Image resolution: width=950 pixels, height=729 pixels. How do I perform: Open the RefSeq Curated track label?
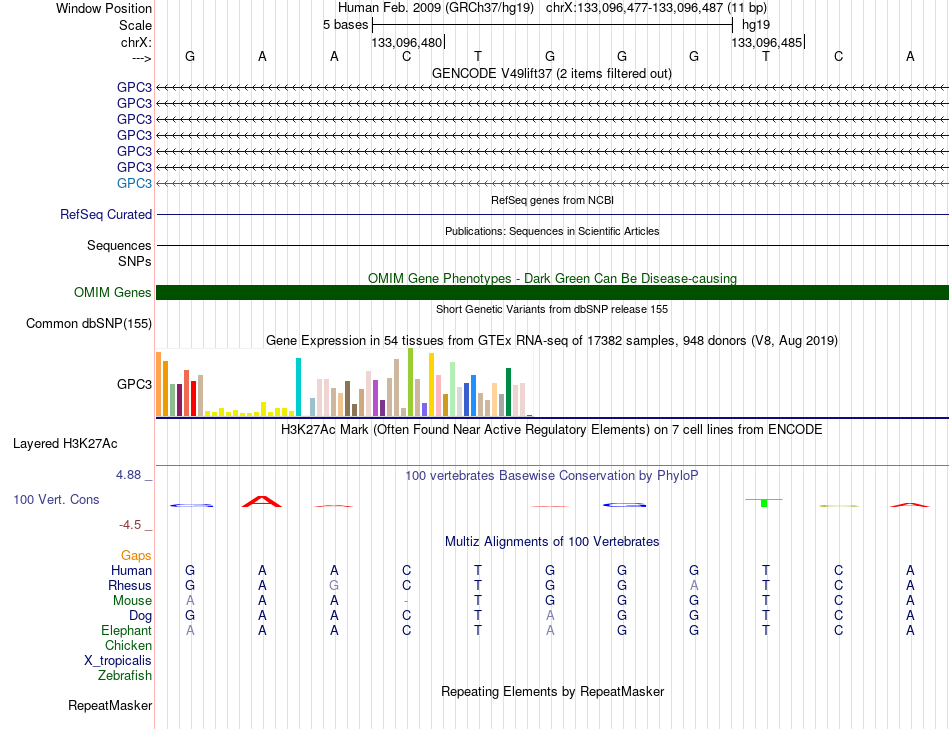tap(106, 215)
